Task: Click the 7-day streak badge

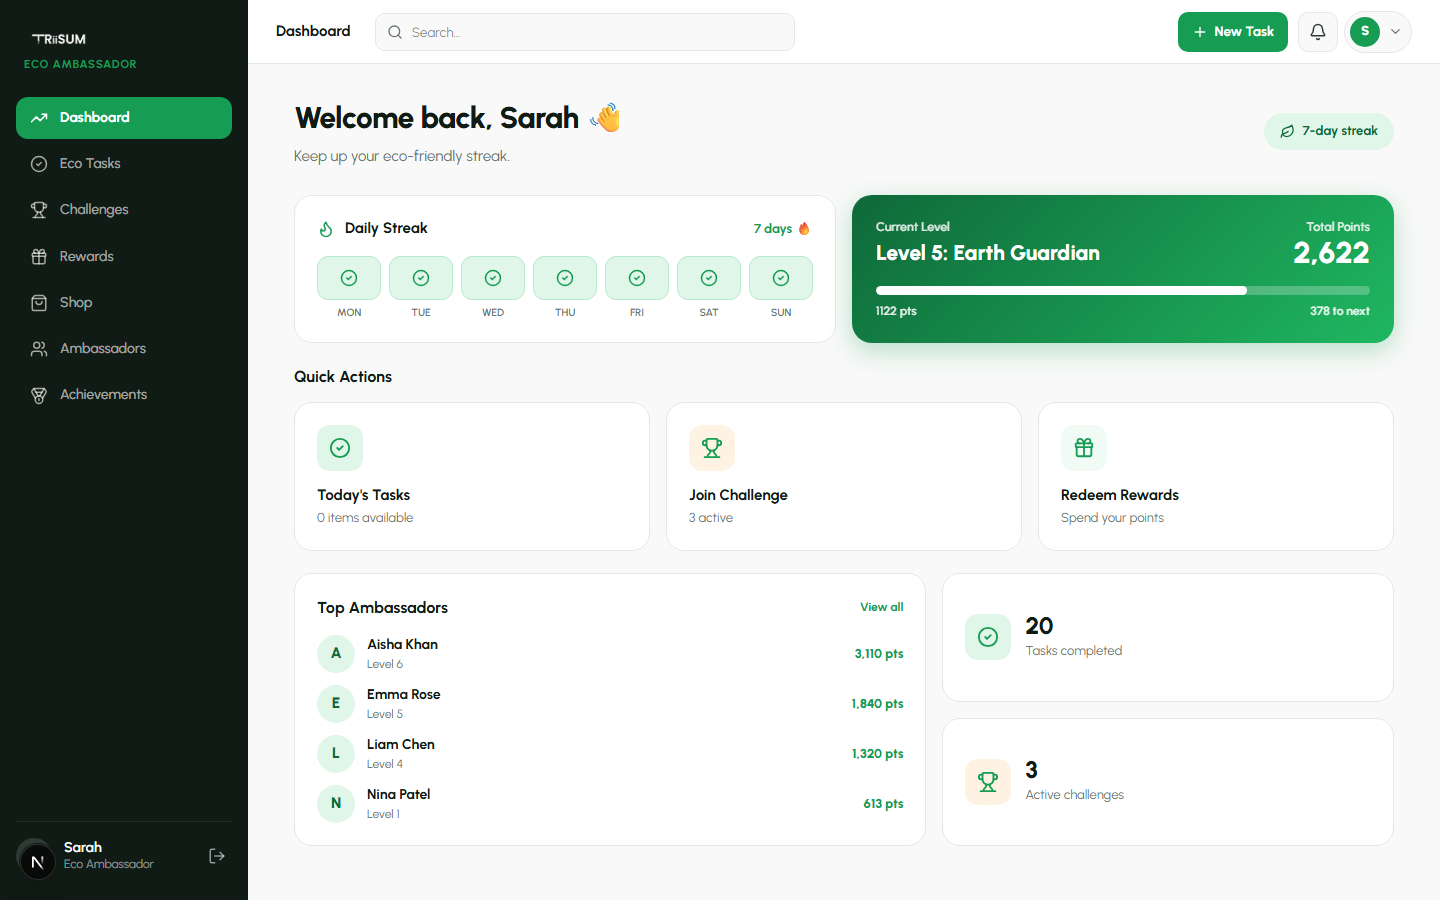Action: pyautogui.click(x=1329, y=131)
